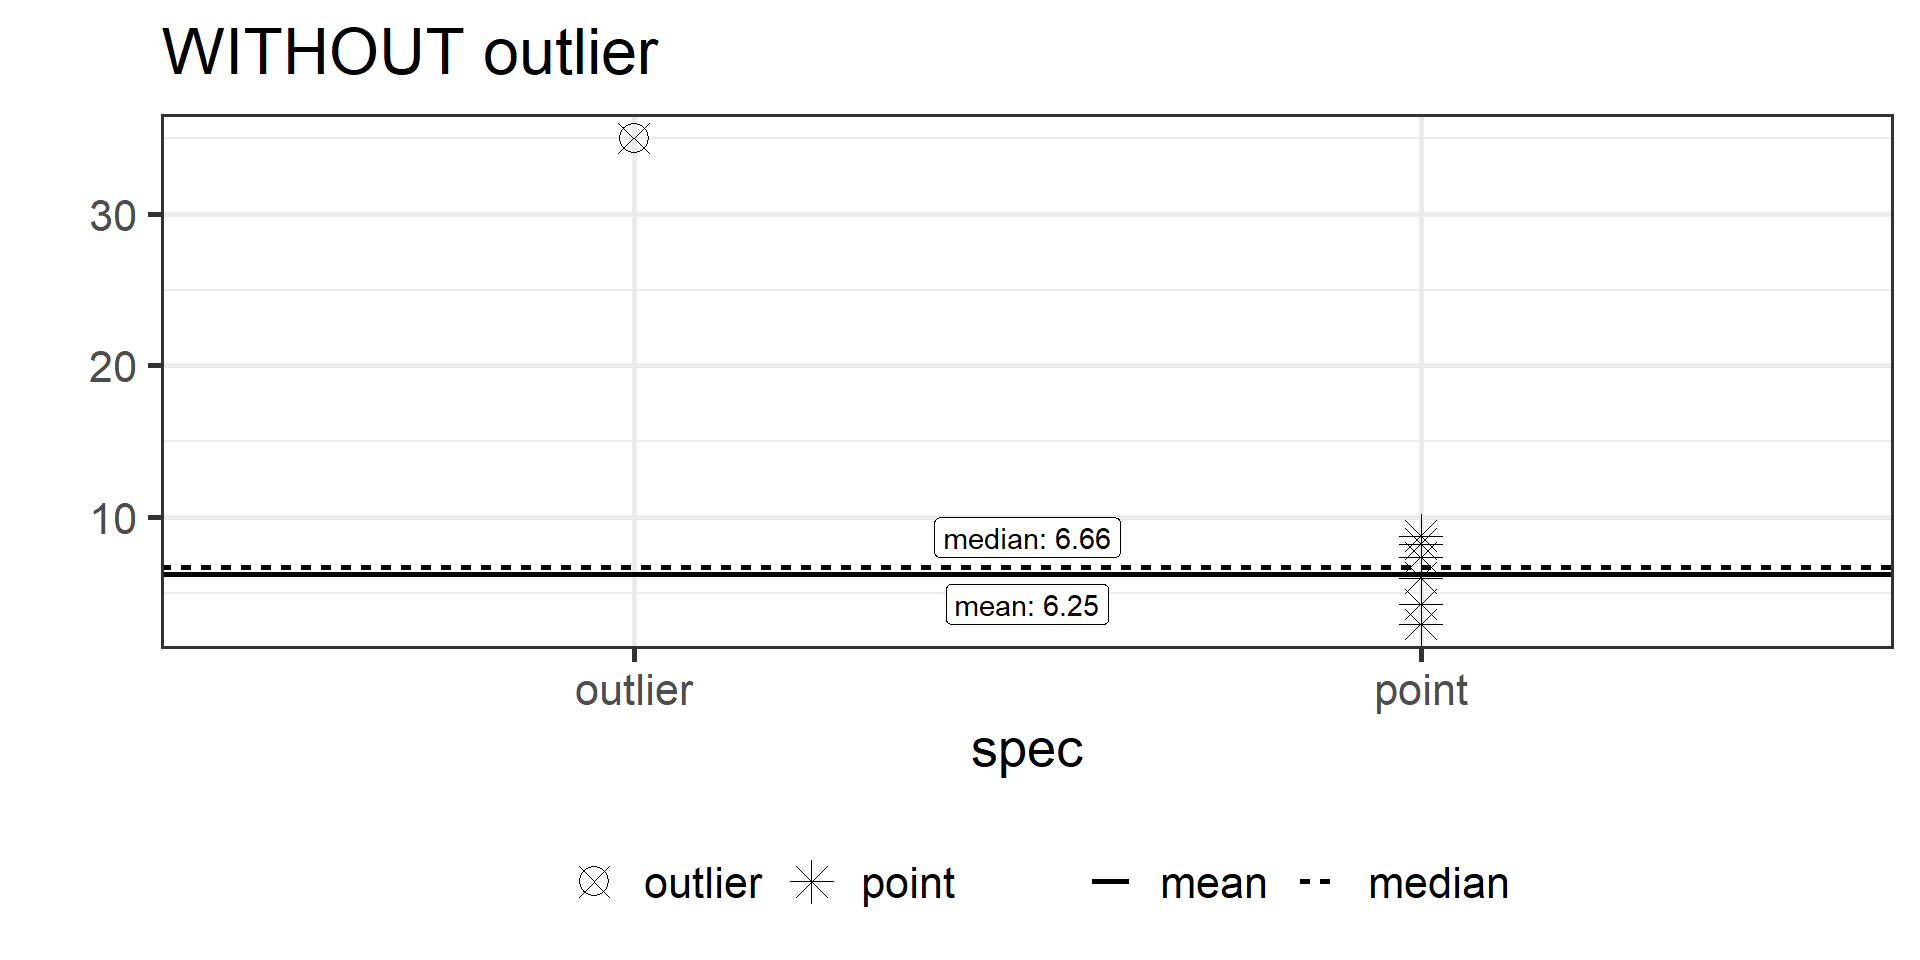Click the topmost asterisk point in point column
1920x960 pixels.
click(x=1421, y=537)
